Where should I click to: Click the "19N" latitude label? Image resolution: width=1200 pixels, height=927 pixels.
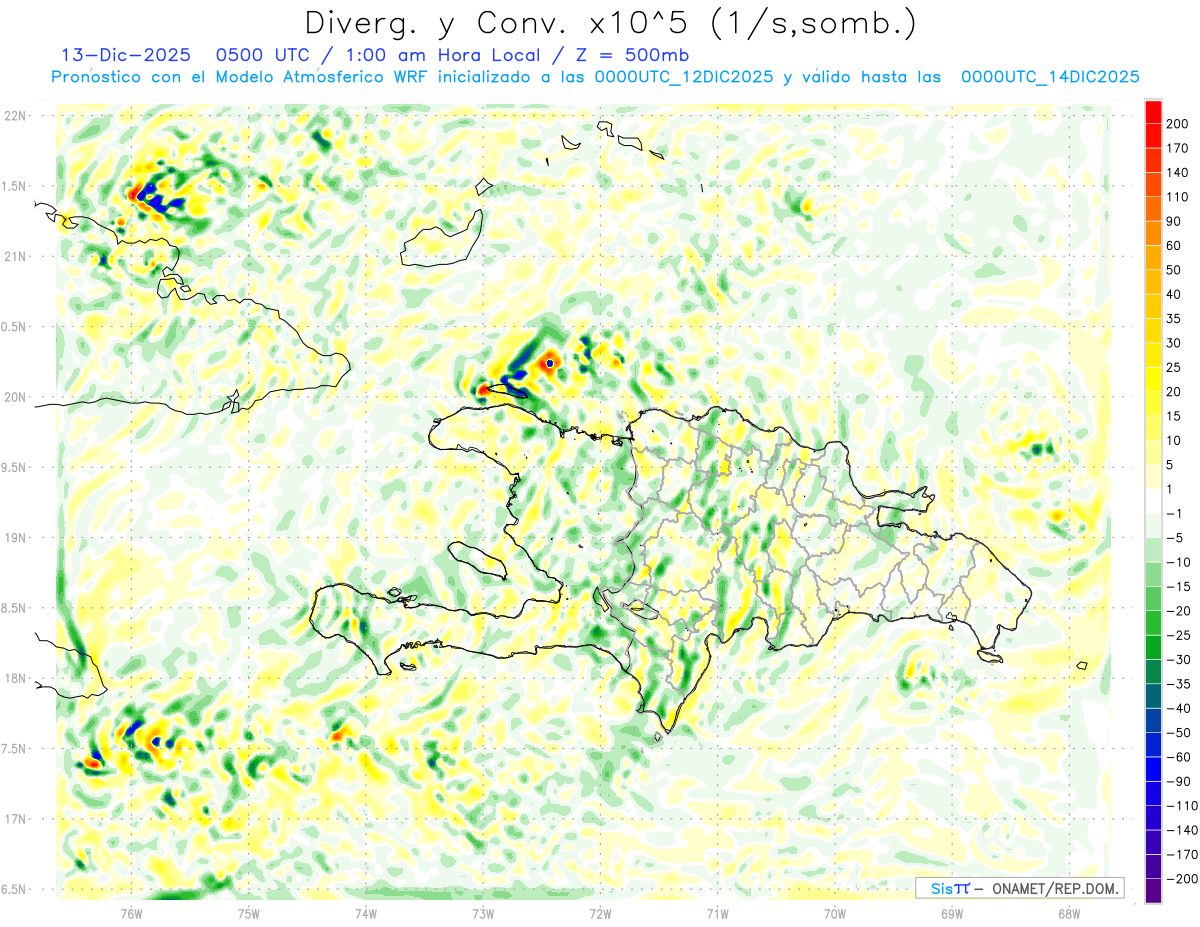point(15,538)
